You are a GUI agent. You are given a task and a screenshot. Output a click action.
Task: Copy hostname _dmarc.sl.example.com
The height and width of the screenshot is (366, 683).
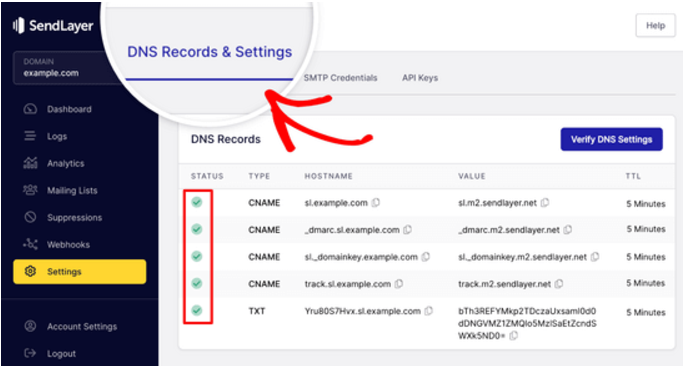pos(407,230)
